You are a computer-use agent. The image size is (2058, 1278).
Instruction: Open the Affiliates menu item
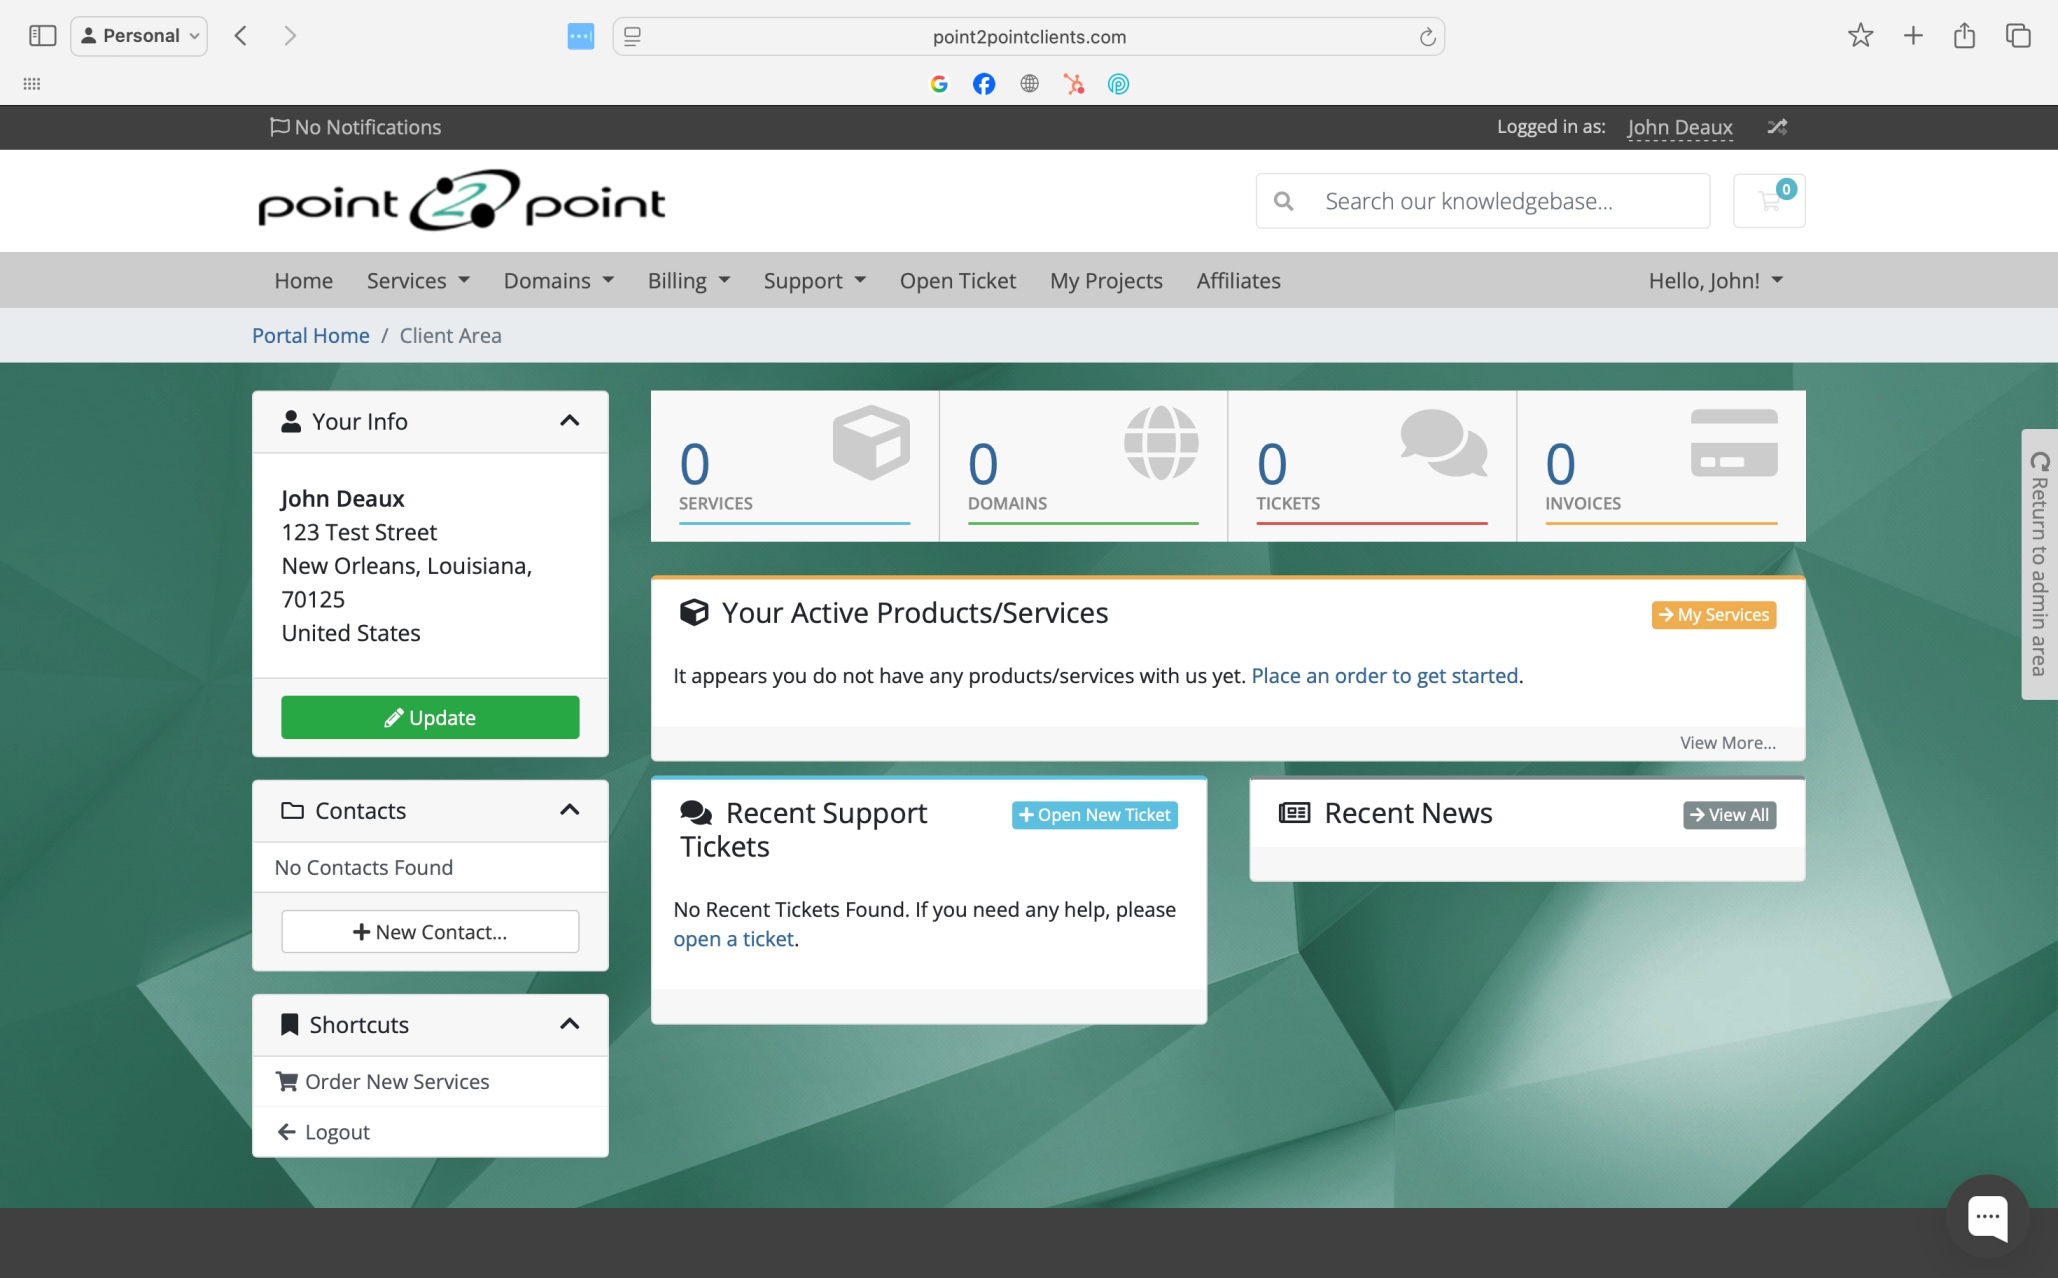pyautogui.click(x=1238, y=281)
